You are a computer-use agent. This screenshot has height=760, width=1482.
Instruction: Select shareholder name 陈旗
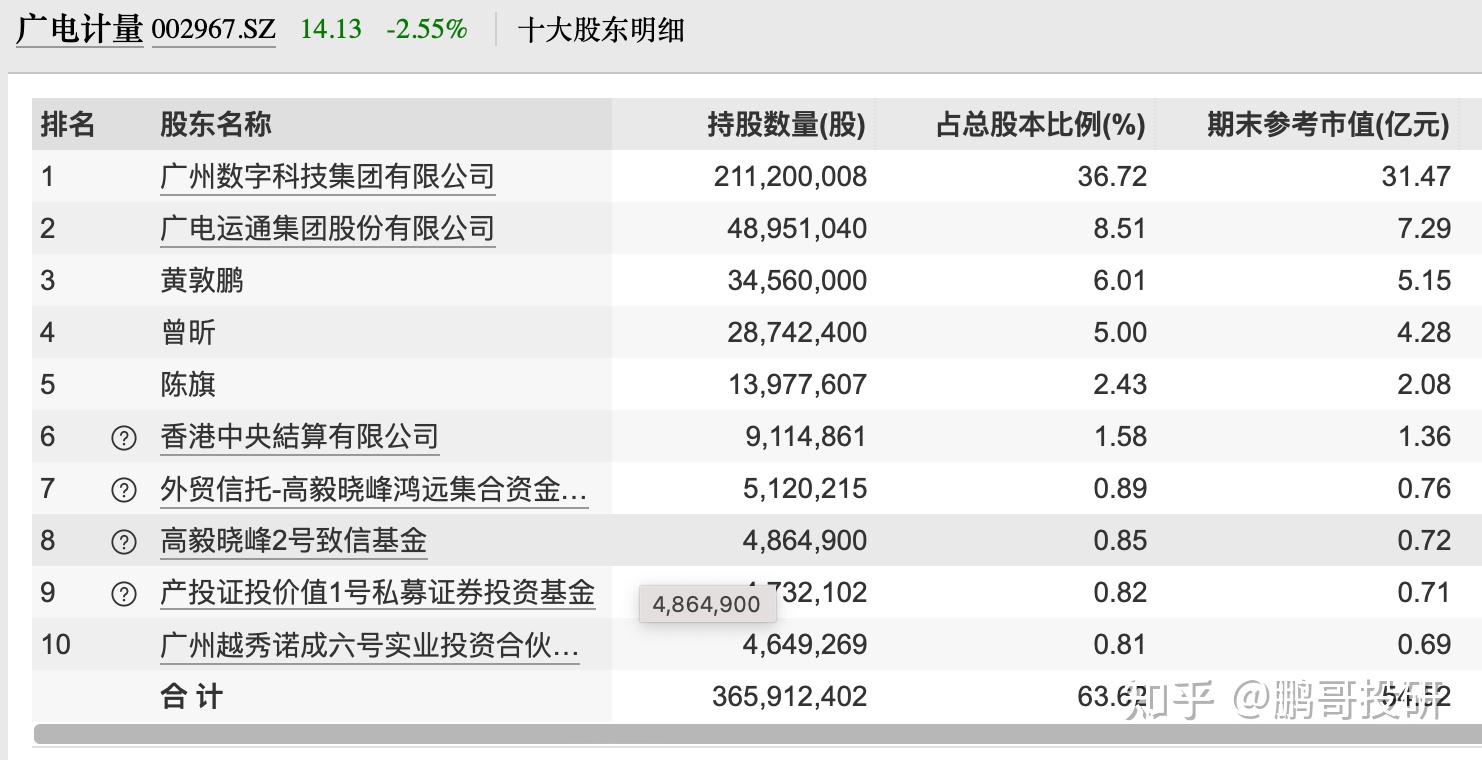tap(188, 385)
